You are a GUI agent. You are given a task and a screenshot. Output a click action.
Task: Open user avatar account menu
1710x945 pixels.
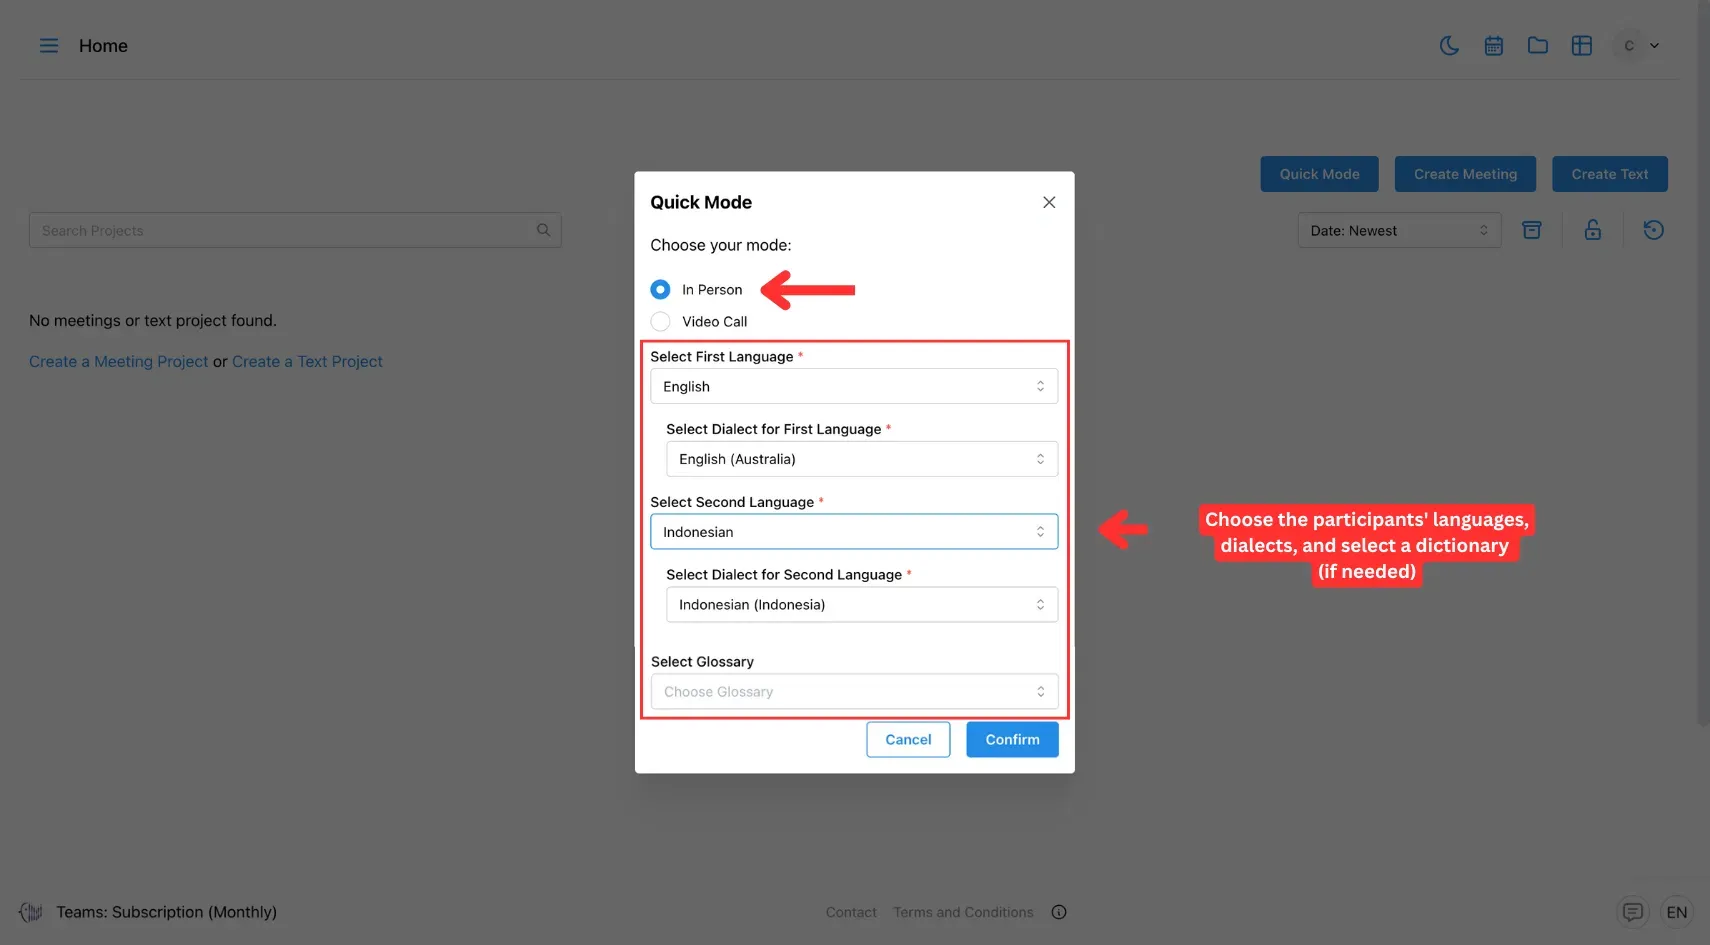pos(1637,46)
